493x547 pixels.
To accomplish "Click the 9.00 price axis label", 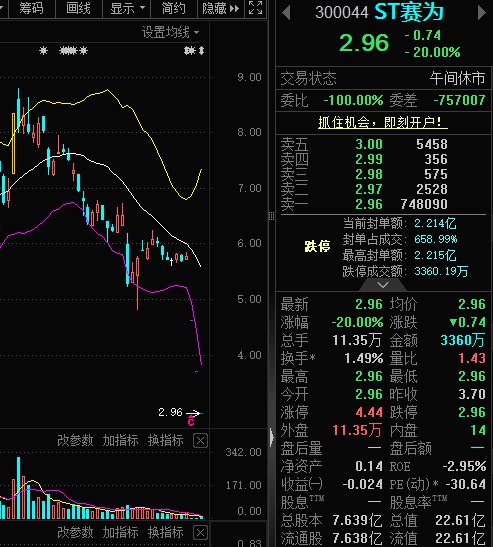I will (249, 77).
